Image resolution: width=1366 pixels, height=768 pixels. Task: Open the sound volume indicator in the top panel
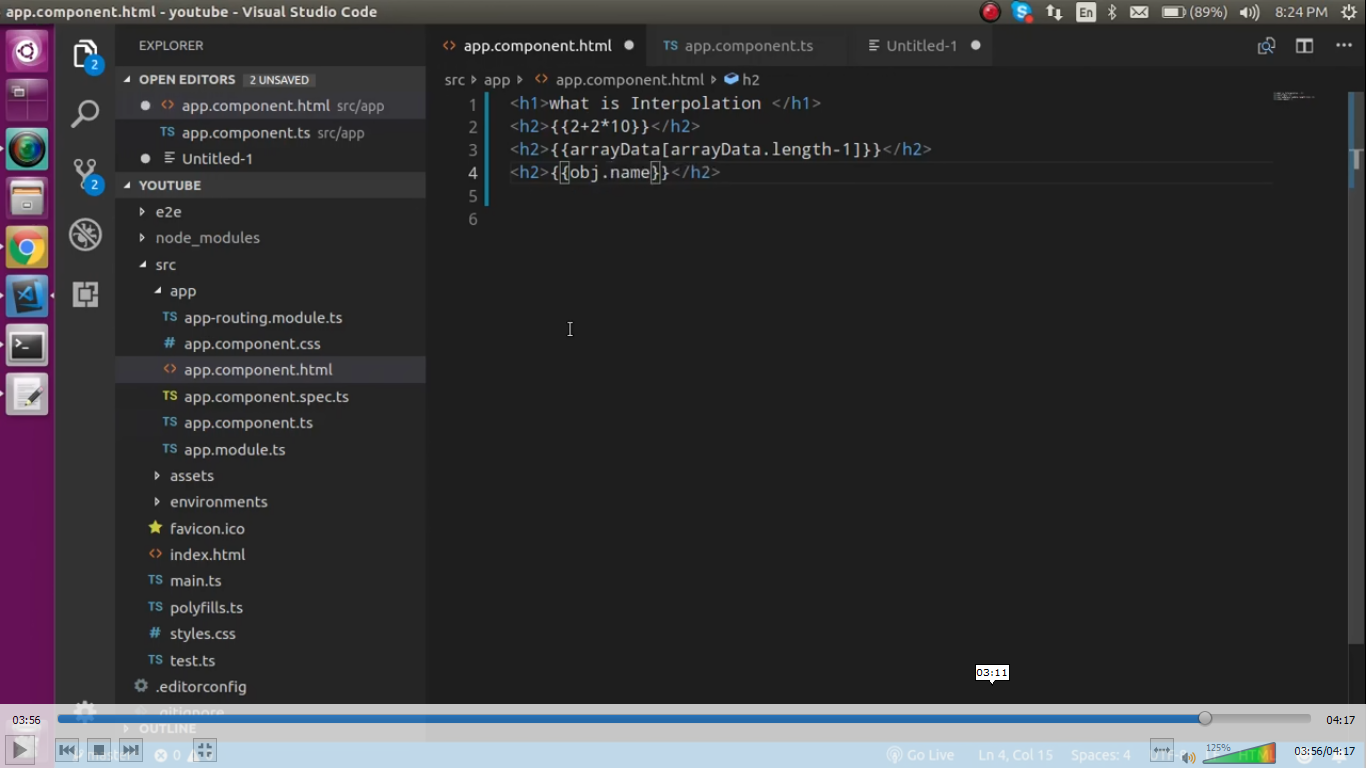click(1249, 12)
